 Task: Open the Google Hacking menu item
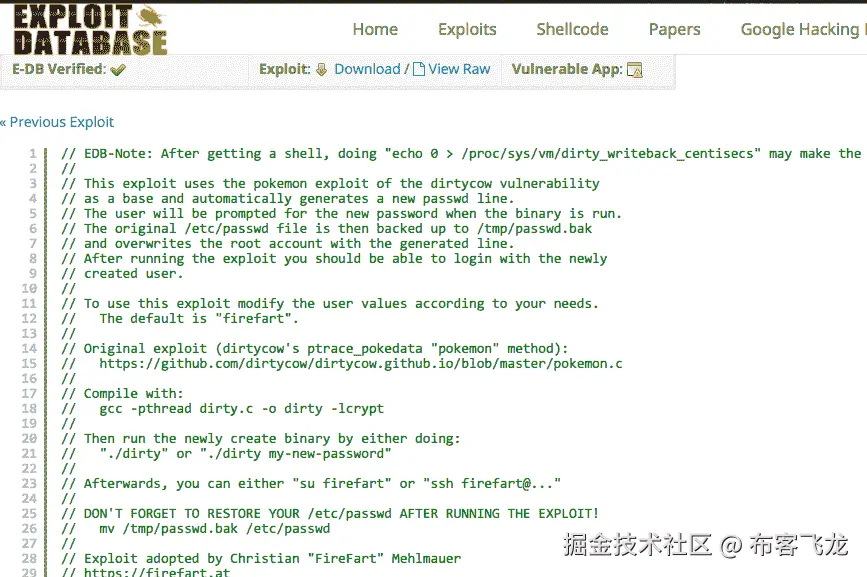(803, 29)
